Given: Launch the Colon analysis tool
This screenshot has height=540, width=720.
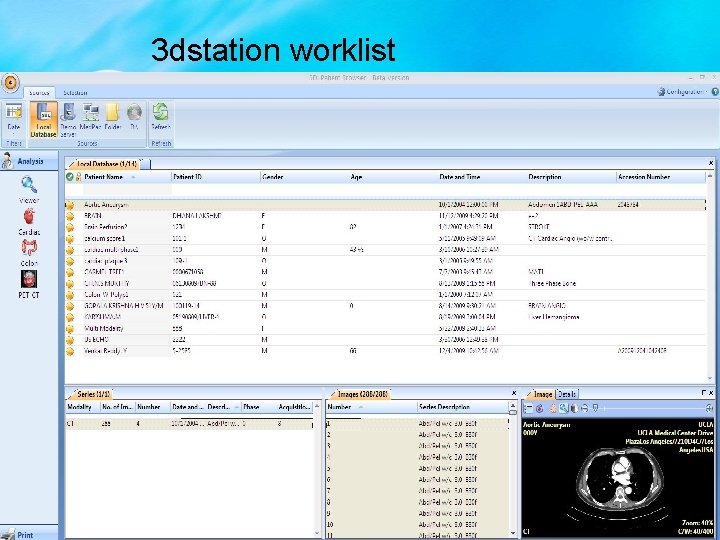Looking at the screenshot, I should click(29, 253).
